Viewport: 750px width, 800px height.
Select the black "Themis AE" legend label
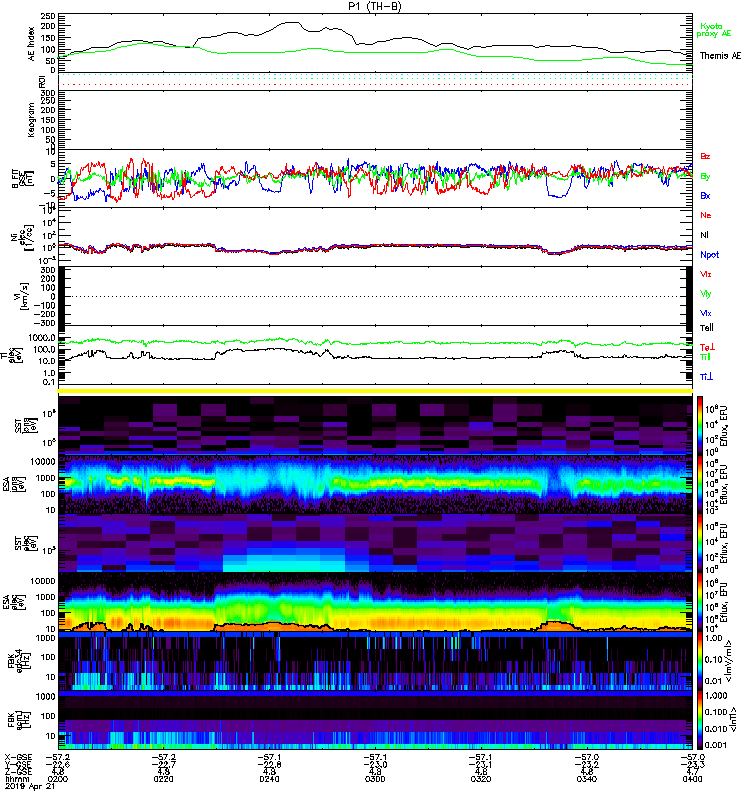(720, 56)
